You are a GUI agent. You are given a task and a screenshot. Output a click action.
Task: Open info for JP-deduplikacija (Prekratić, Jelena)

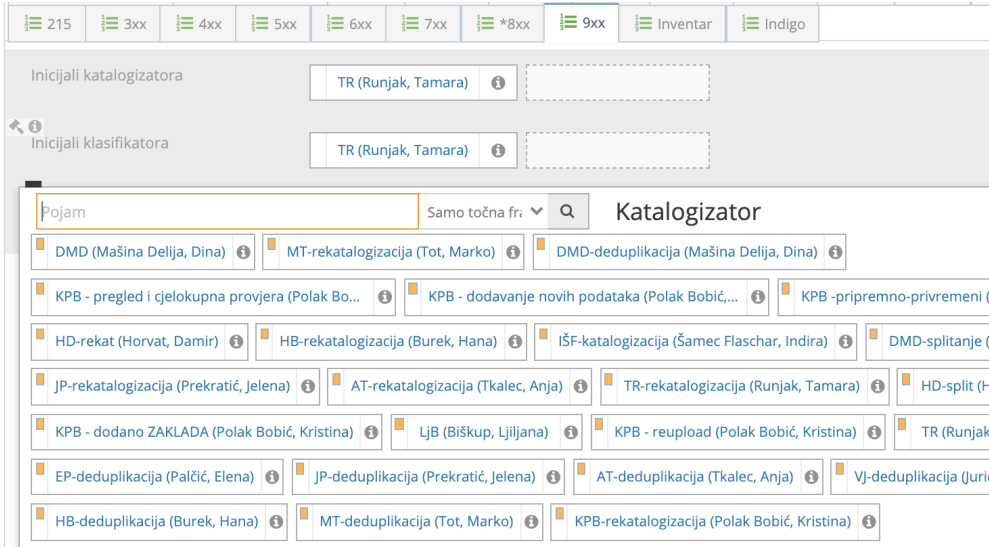tap(553, 478)
